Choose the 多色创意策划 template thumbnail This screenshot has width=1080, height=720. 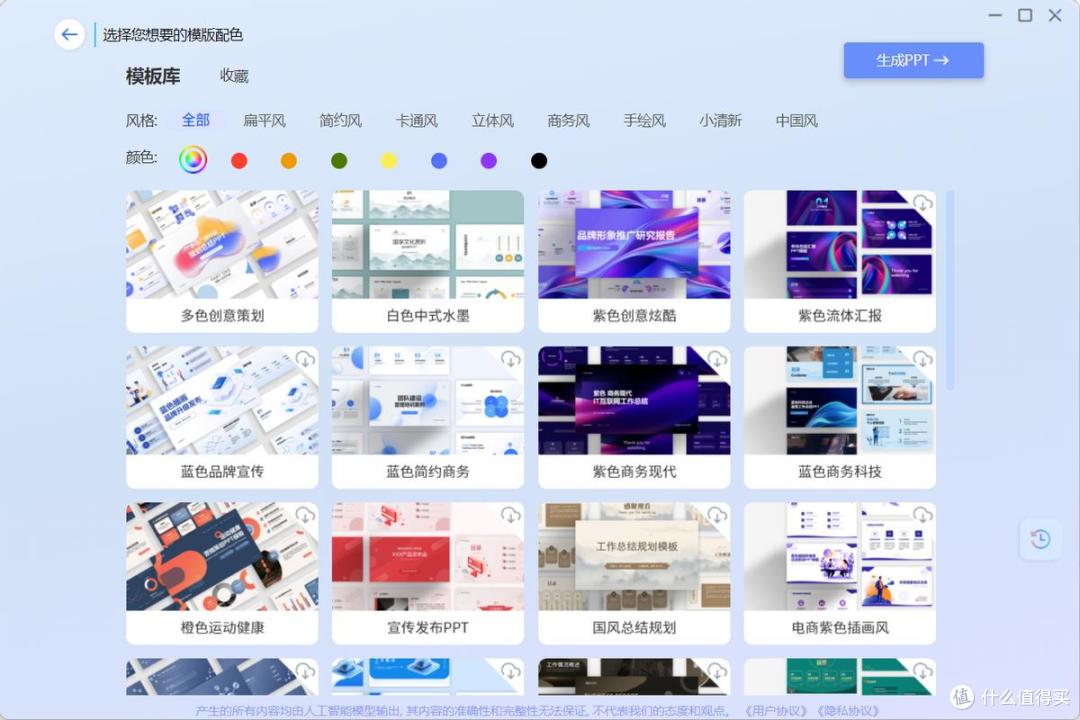tap(222, 245)
